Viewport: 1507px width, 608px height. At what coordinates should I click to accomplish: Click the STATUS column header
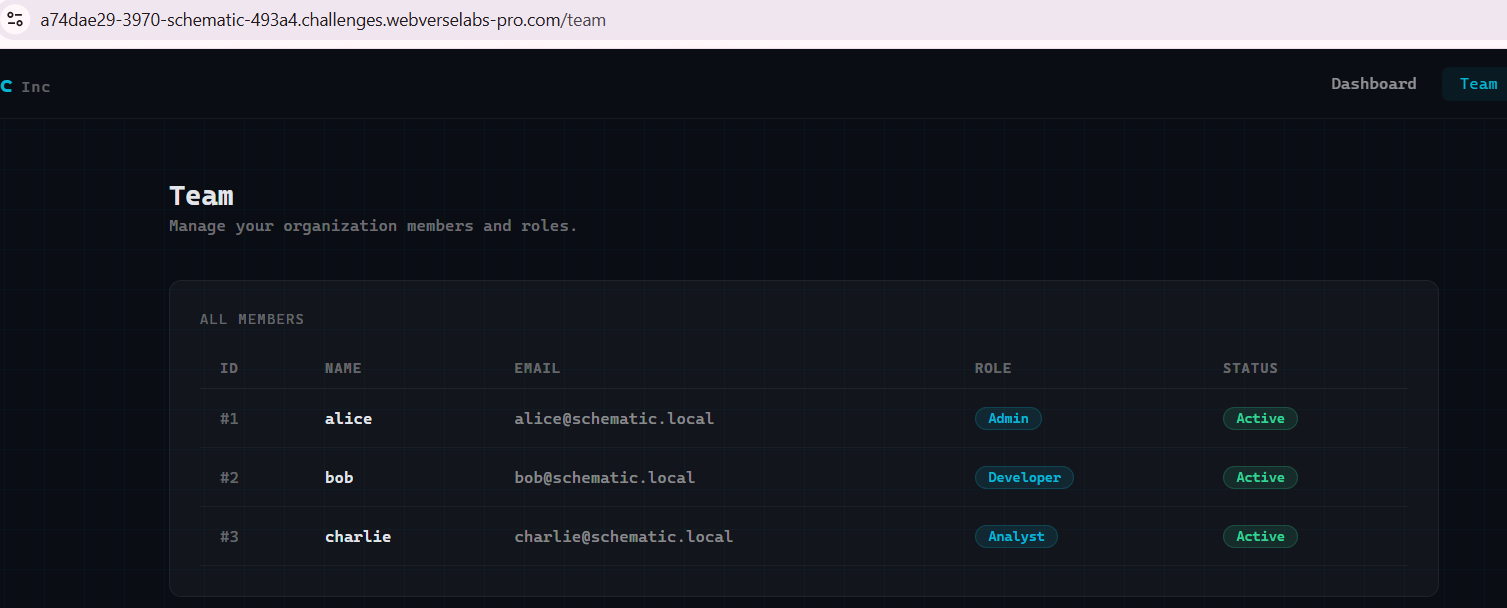(x=1249, y=368)
